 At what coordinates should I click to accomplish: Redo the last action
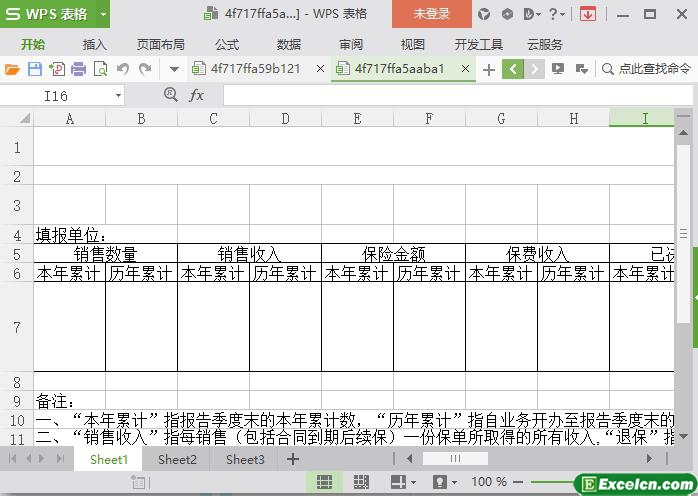pyautogui.click(x=145, y=69)
